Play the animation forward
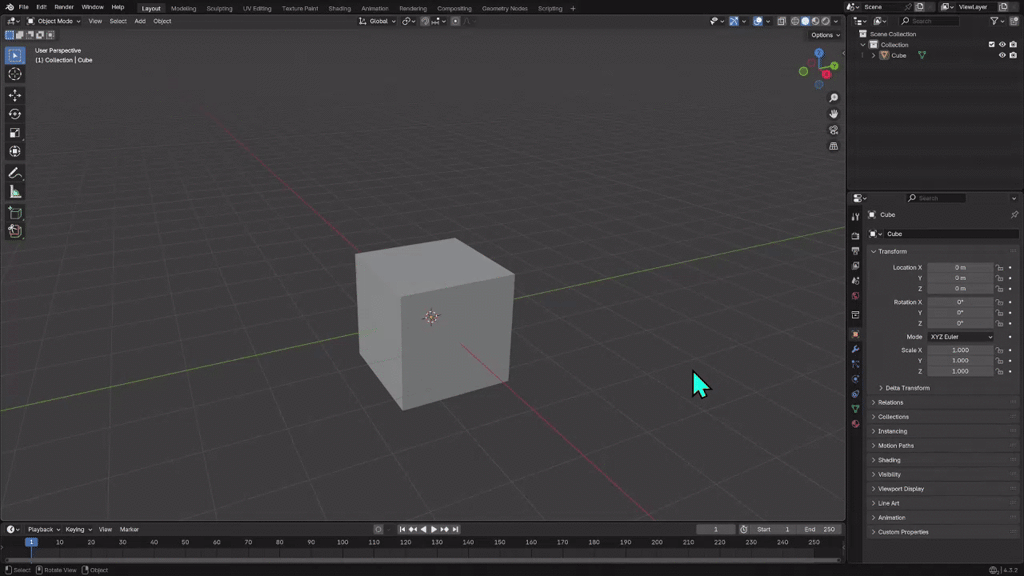Screen dimensions: 1024x576 [434, 530]
